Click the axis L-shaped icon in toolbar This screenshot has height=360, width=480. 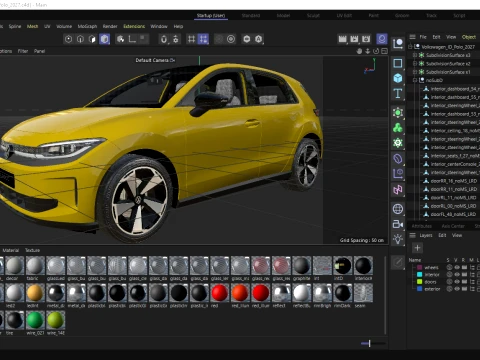(x=132, y=39)
